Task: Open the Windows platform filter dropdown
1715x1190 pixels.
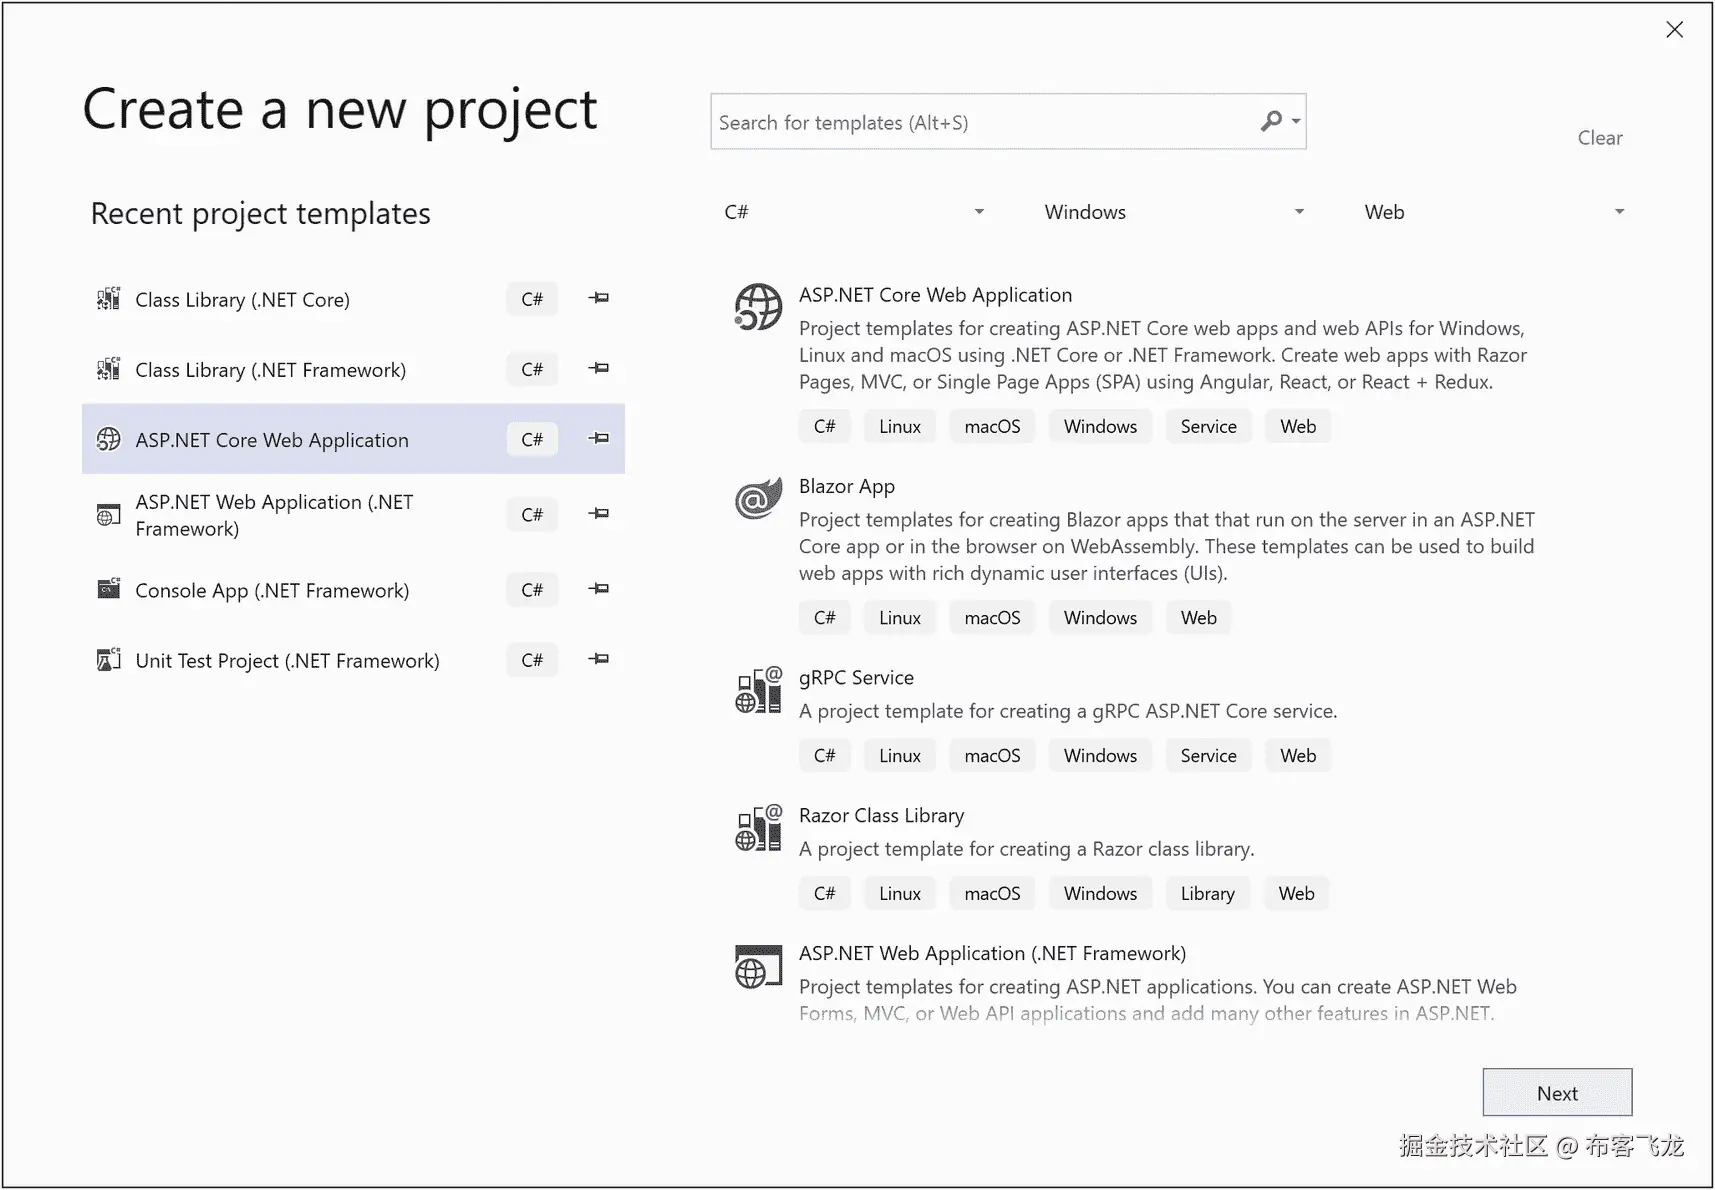Action: coord(1174,212)
